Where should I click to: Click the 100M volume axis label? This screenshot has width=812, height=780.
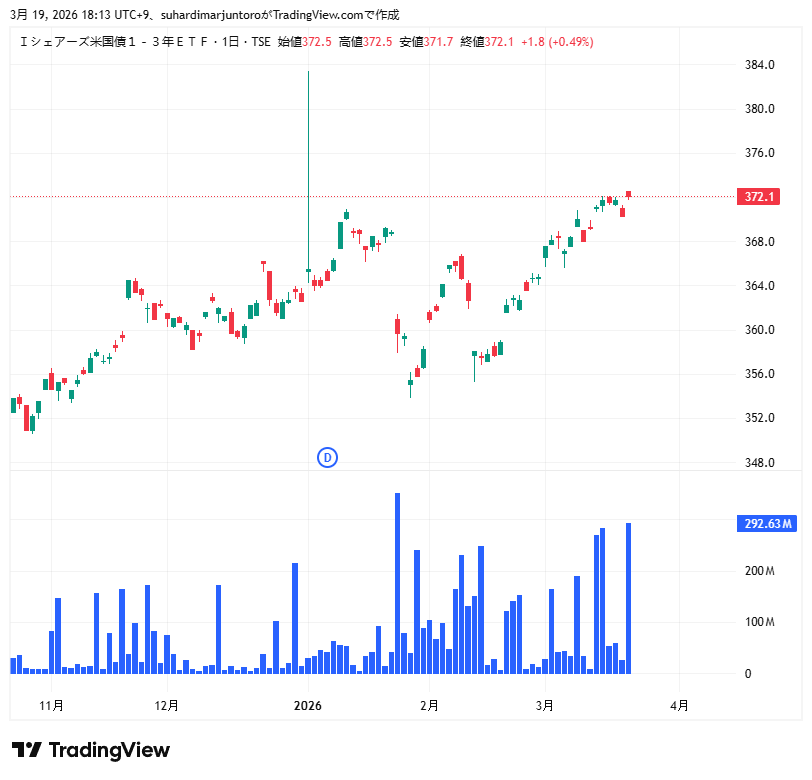760,622
